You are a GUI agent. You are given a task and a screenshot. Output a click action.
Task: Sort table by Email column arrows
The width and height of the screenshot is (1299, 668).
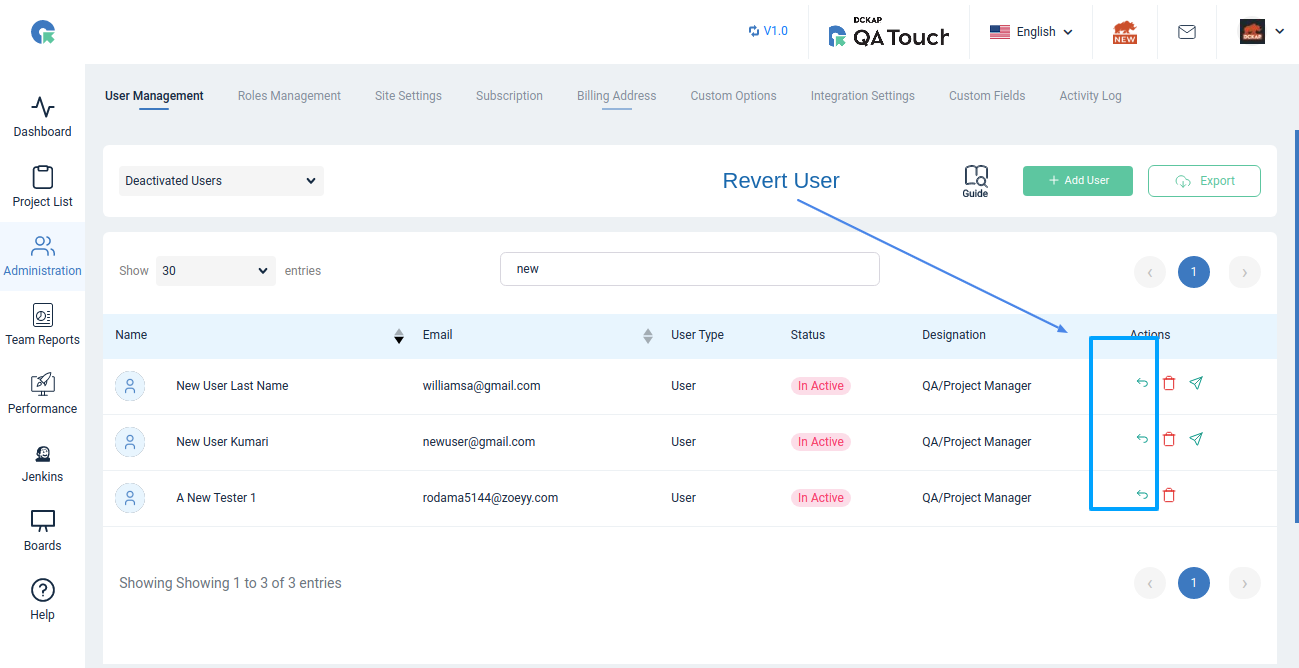(648, 336)
